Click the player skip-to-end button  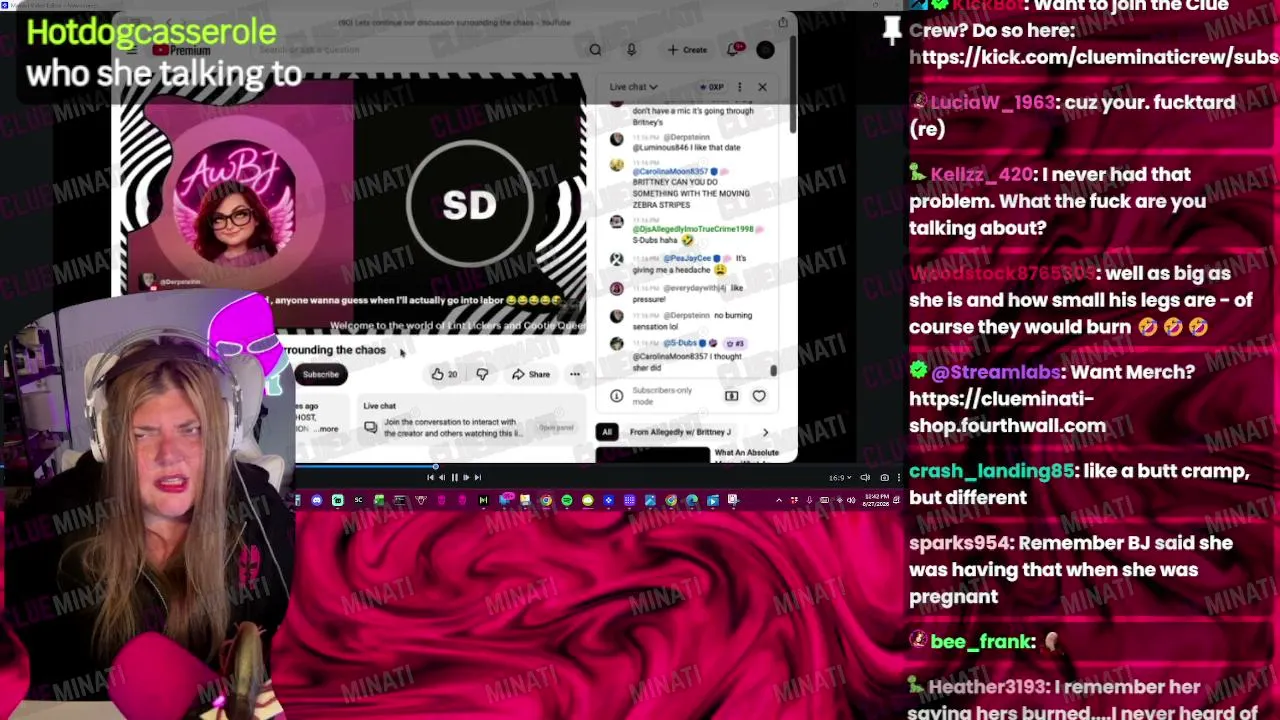click(478, 478)
